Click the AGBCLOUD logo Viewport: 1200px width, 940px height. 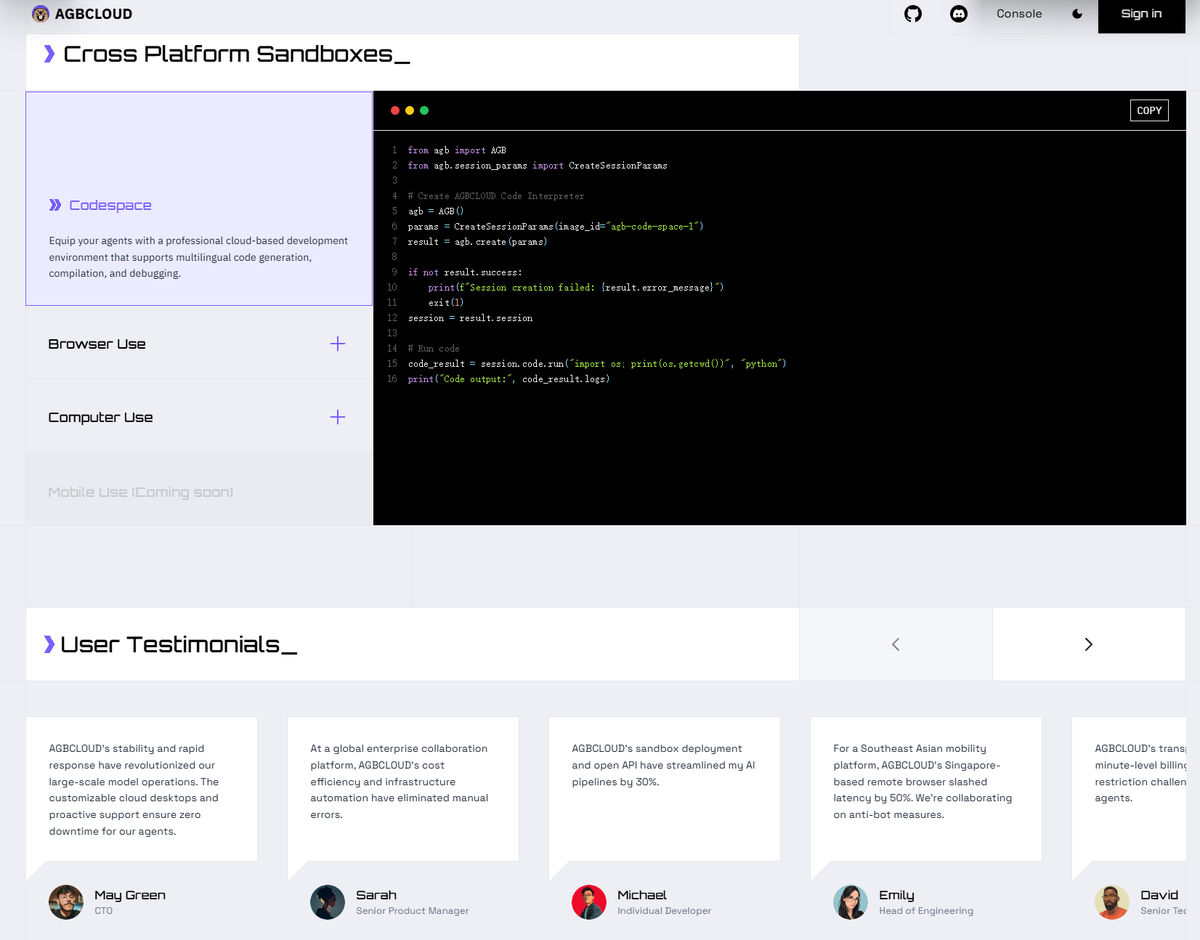82,14
